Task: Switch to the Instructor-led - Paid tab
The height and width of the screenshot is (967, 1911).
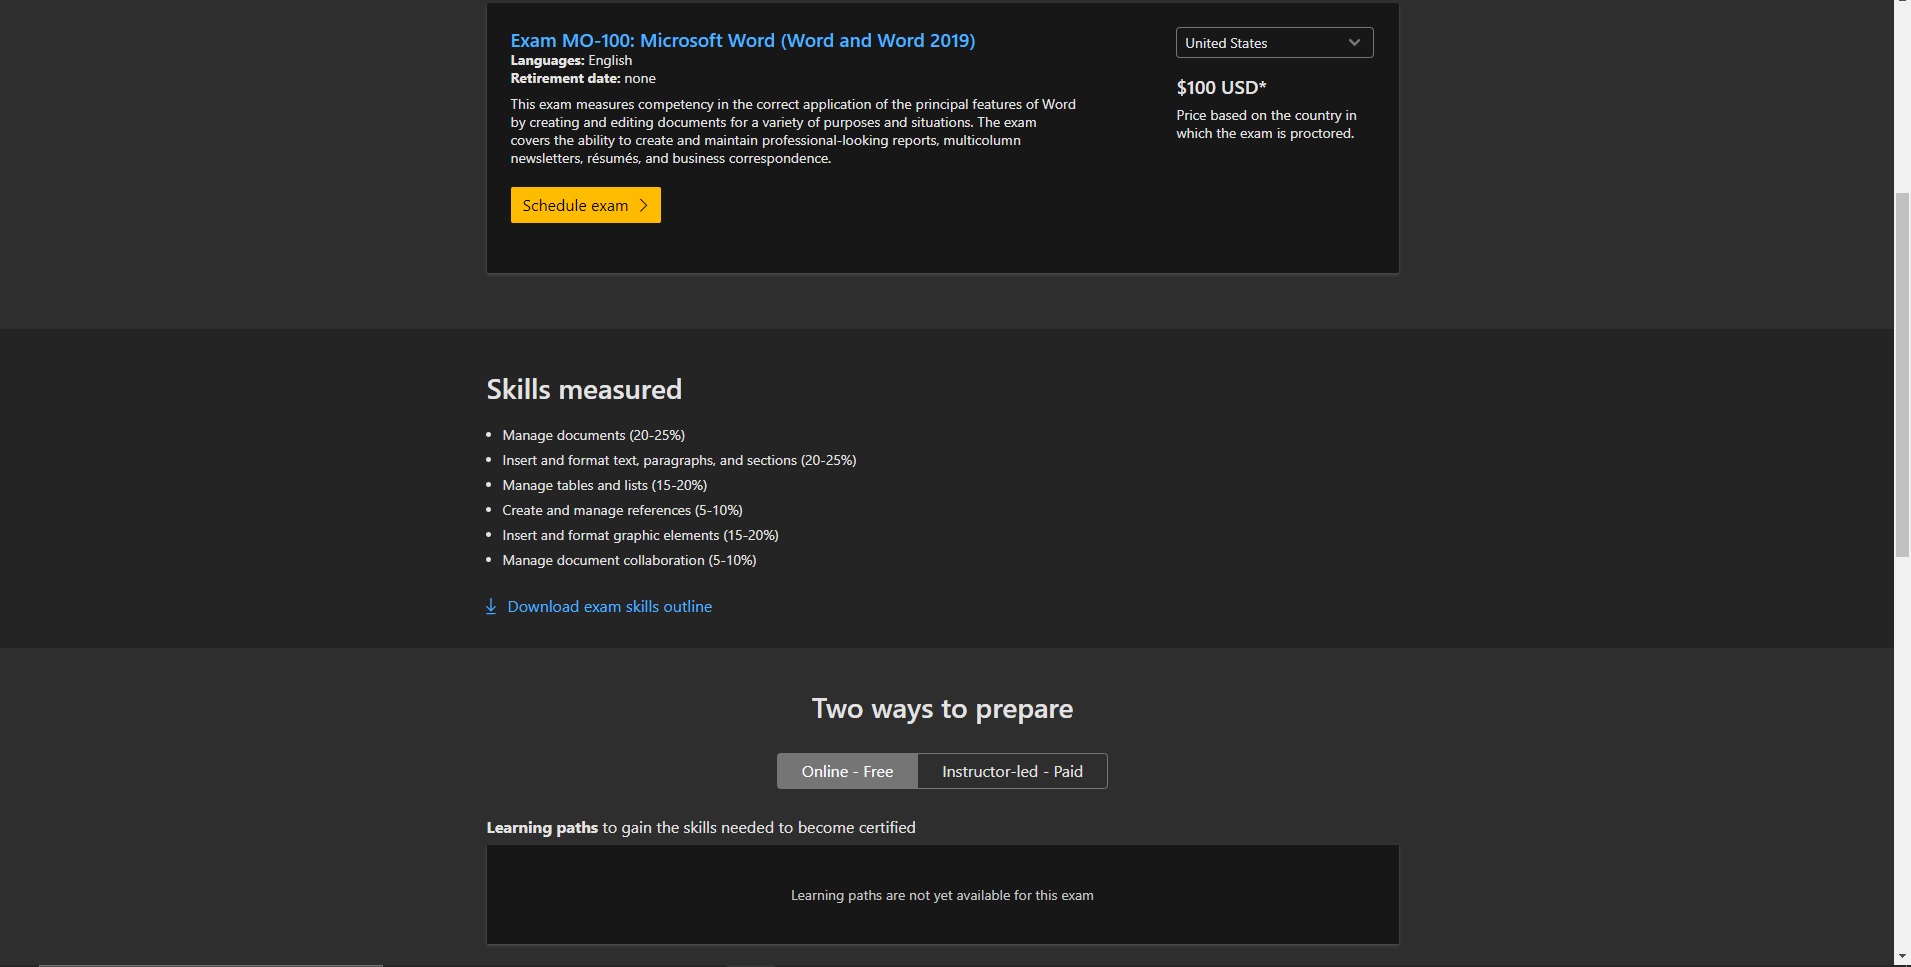Action: (1012, 771)
